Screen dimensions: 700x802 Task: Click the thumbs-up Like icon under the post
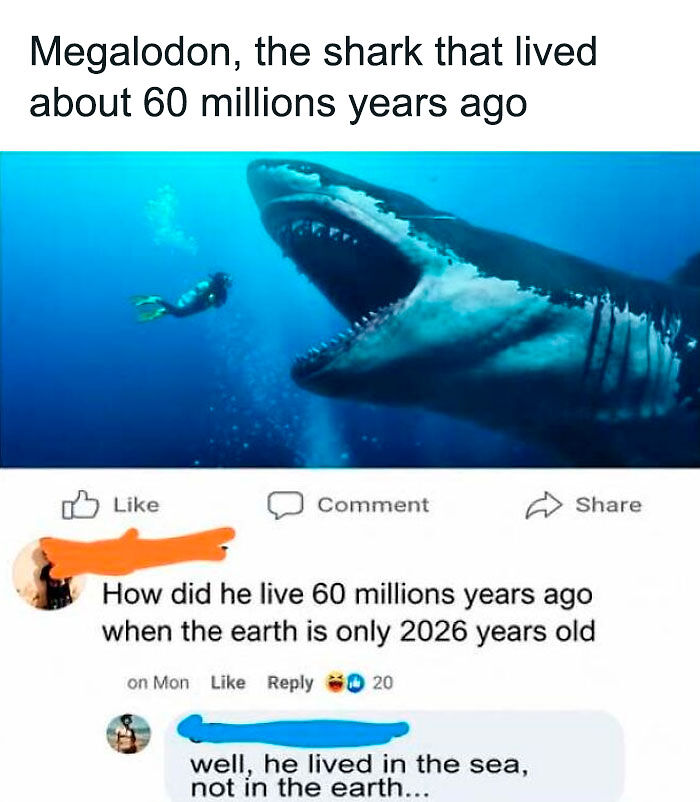click(80, 505)
